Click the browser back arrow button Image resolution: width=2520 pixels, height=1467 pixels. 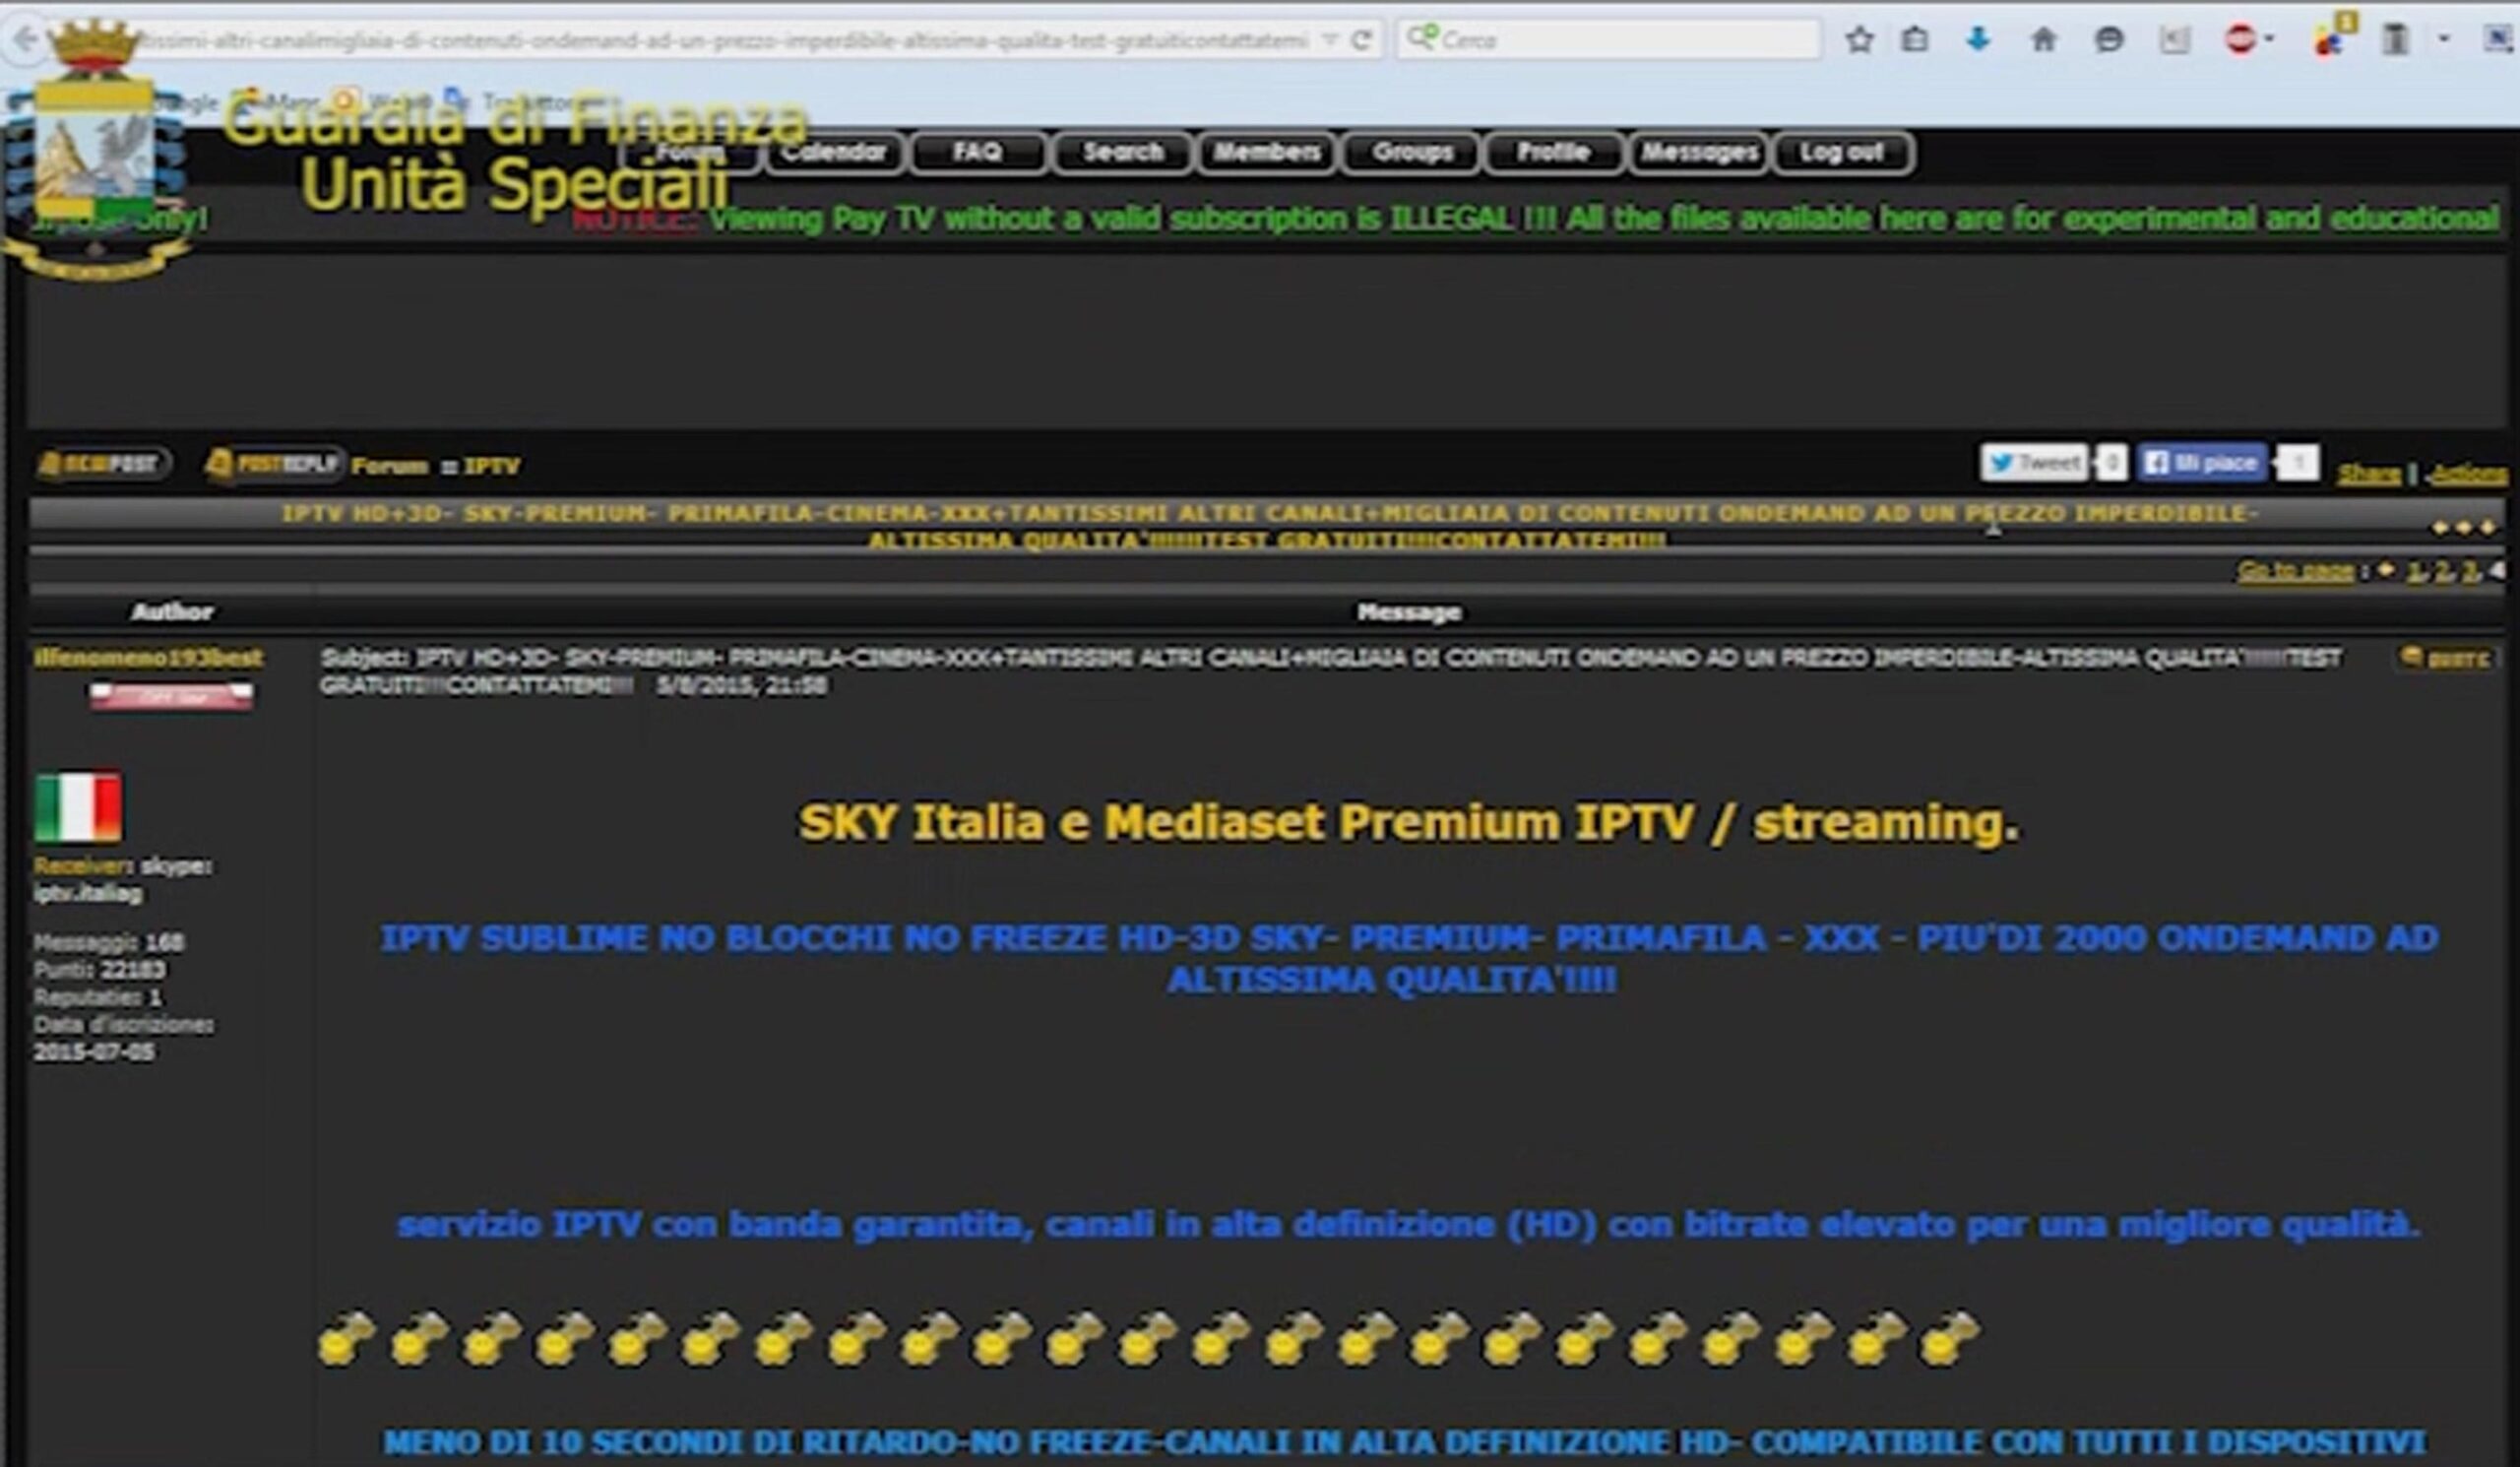pyautogui.click(x=24, y=40)
